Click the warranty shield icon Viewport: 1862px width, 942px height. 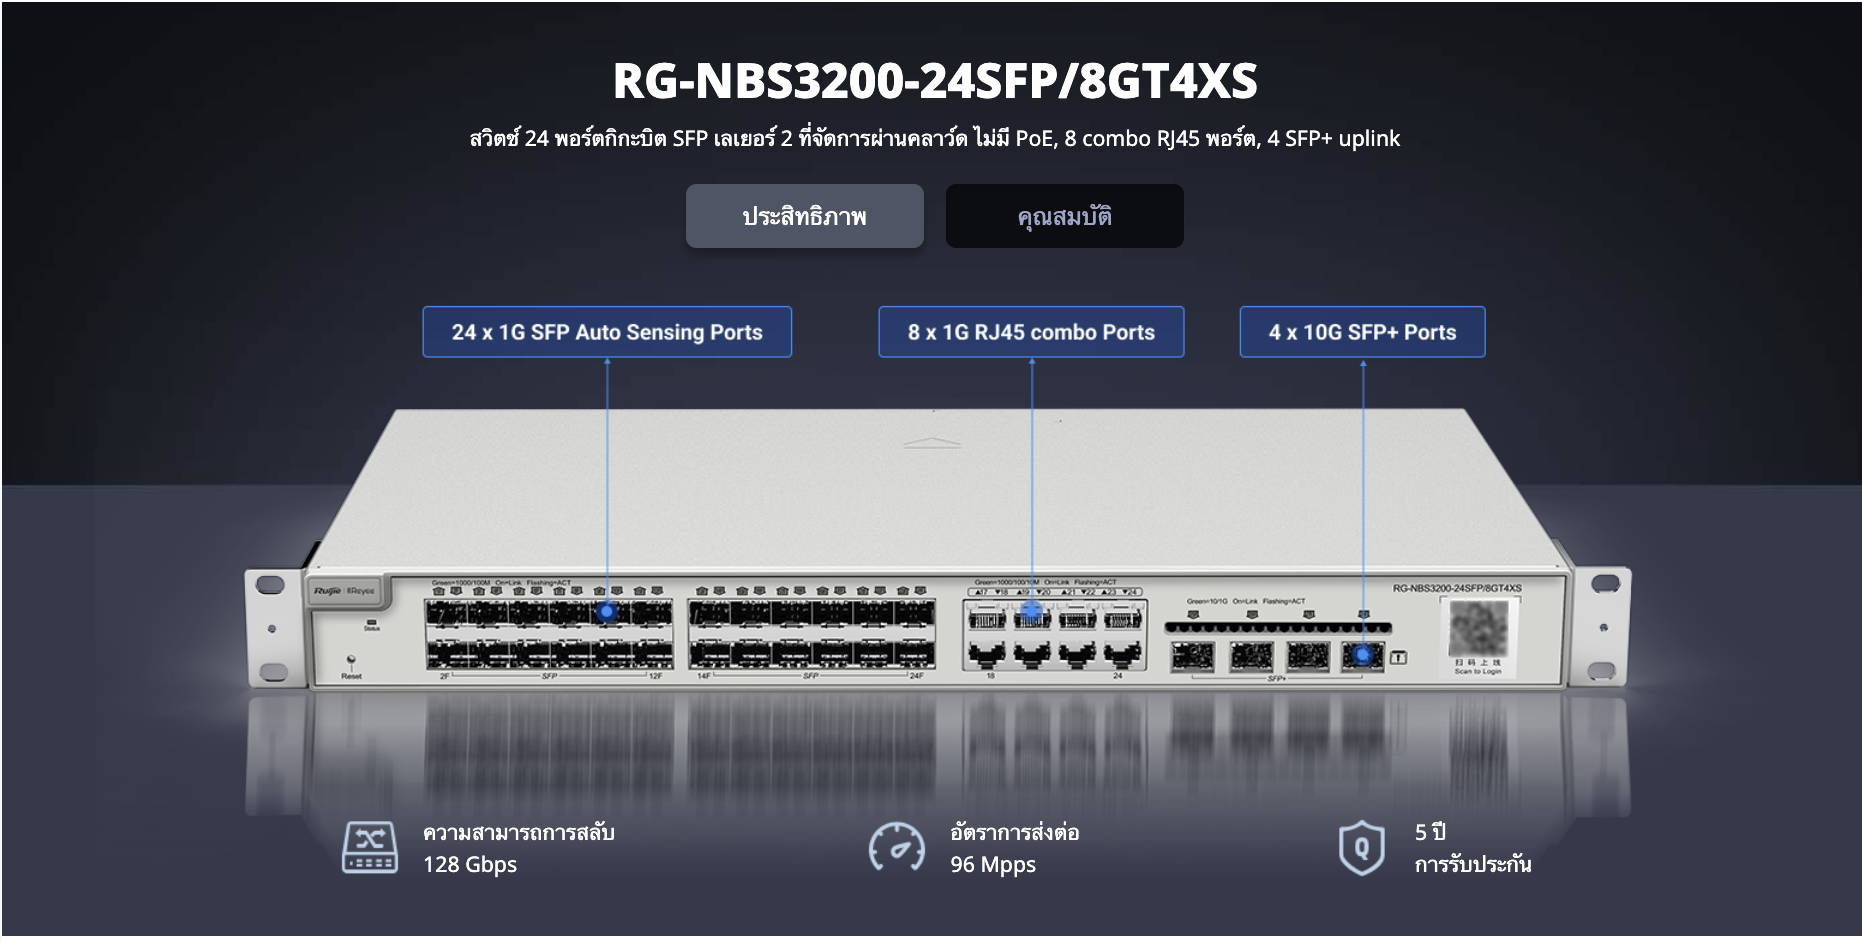pos(1361,848)
